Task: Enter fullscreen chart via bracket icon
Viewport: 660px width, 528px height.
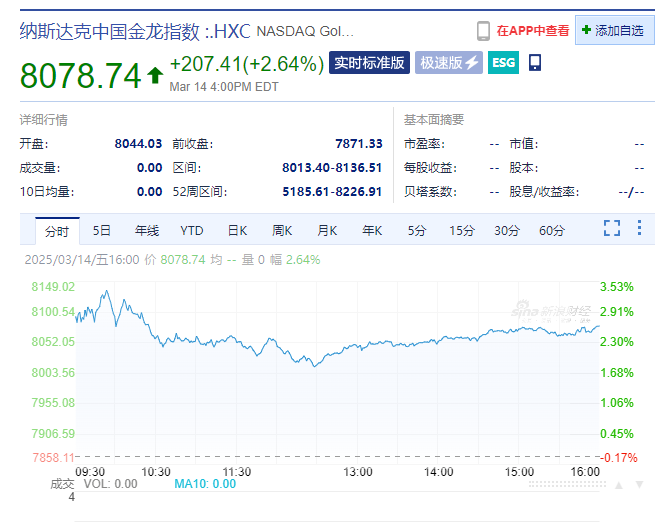Action: coord(612,229)
